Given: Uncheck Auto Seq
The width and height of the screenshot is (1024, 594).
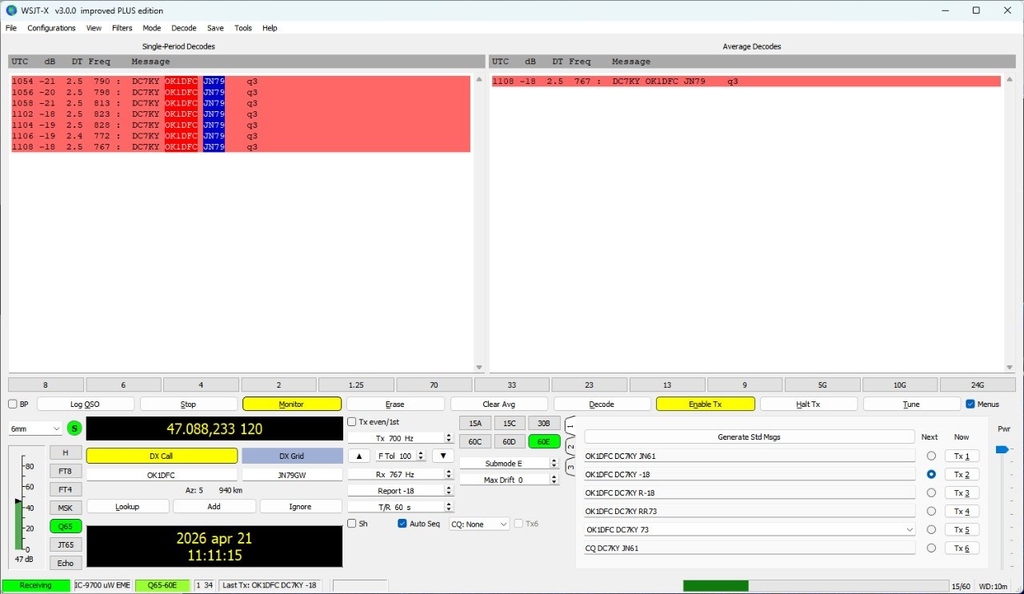Looking at the screenshot, I should [x=402, y=524].
